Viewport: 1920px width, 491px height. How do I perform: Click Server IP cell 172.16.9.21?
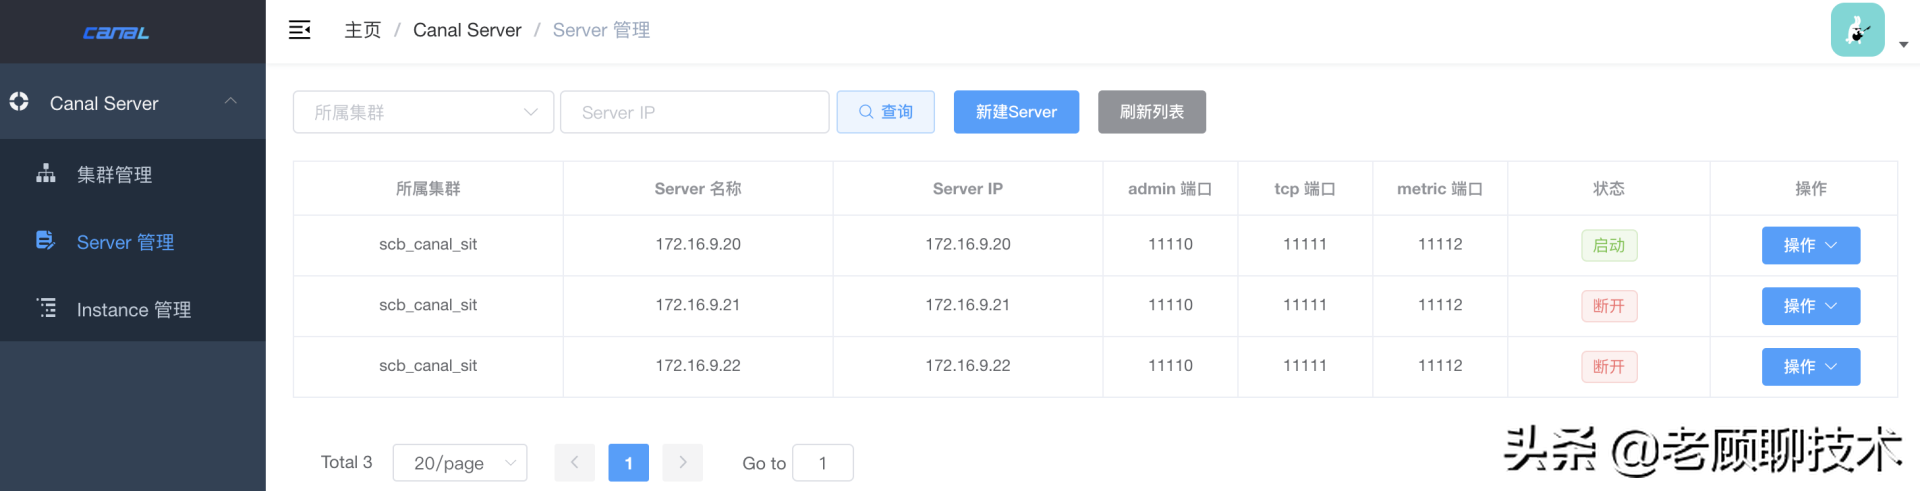968,305
